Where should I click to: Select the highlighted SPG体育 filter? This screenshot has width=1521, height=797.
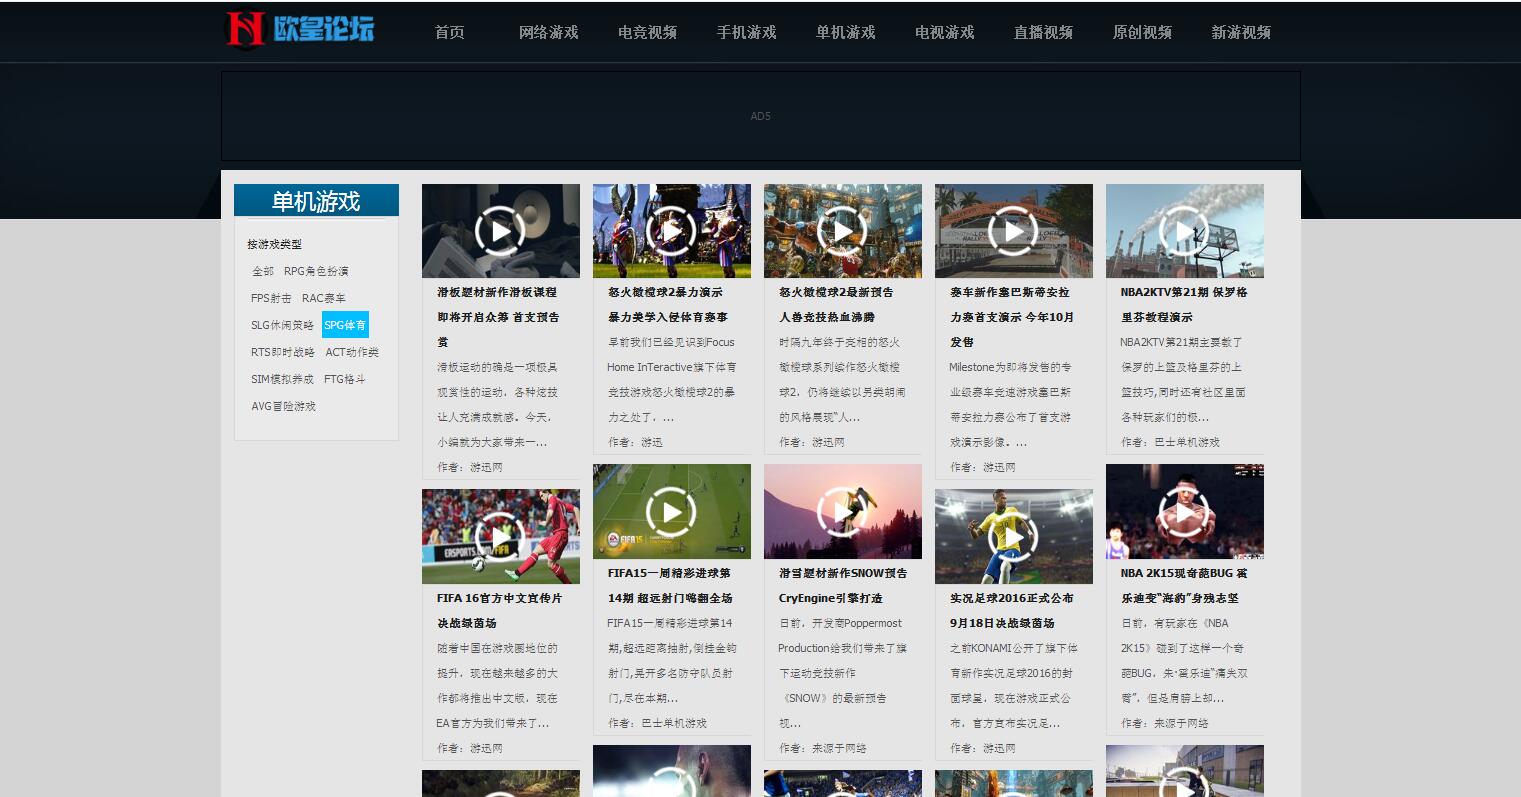click(x=345, y=325)
